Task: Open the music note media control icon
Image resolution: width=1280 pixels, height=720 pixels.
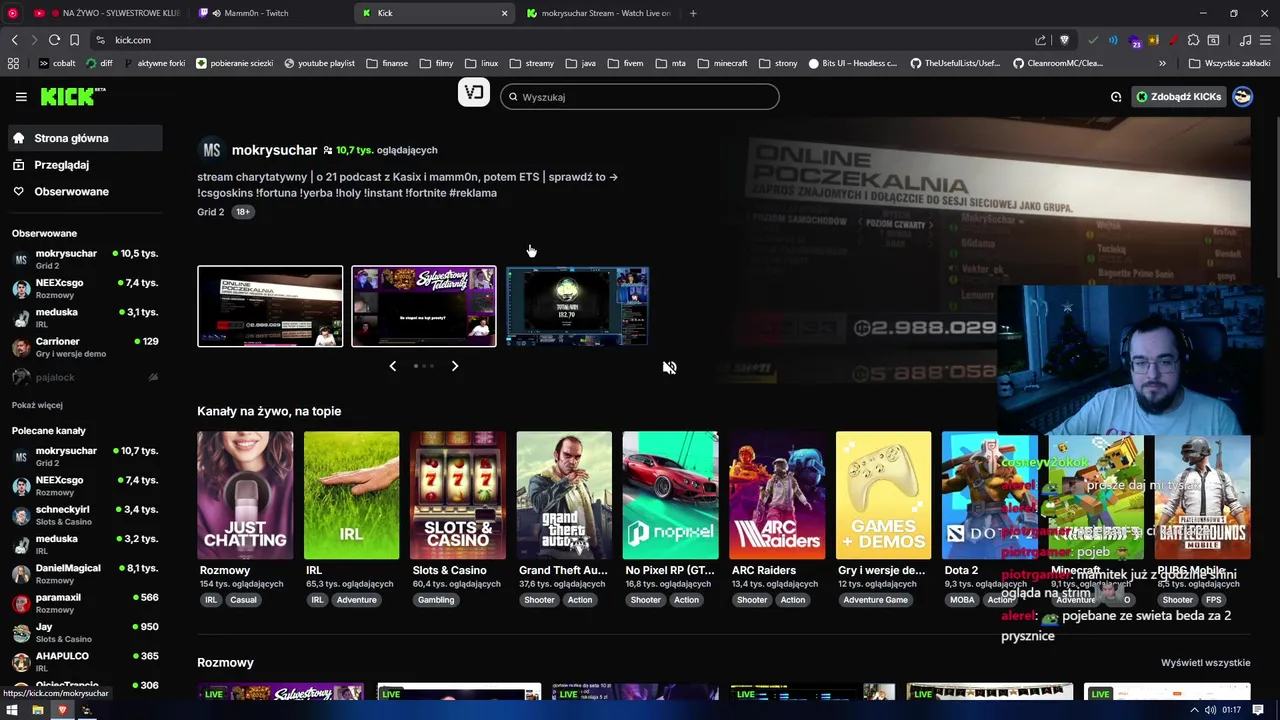Action: click(1245, 40)
